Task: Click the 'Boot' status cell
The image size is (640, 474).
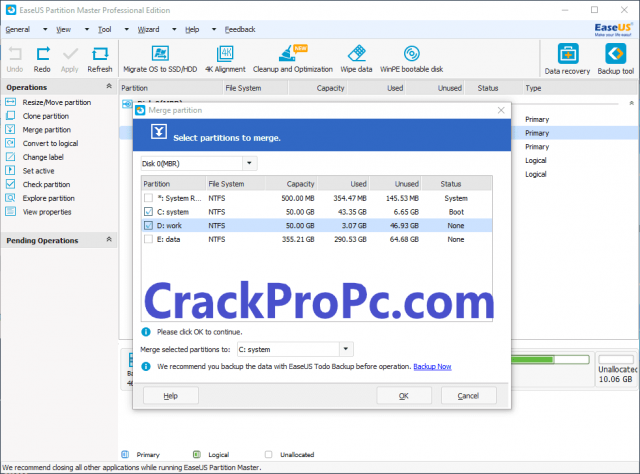Action: click(456, 212)
